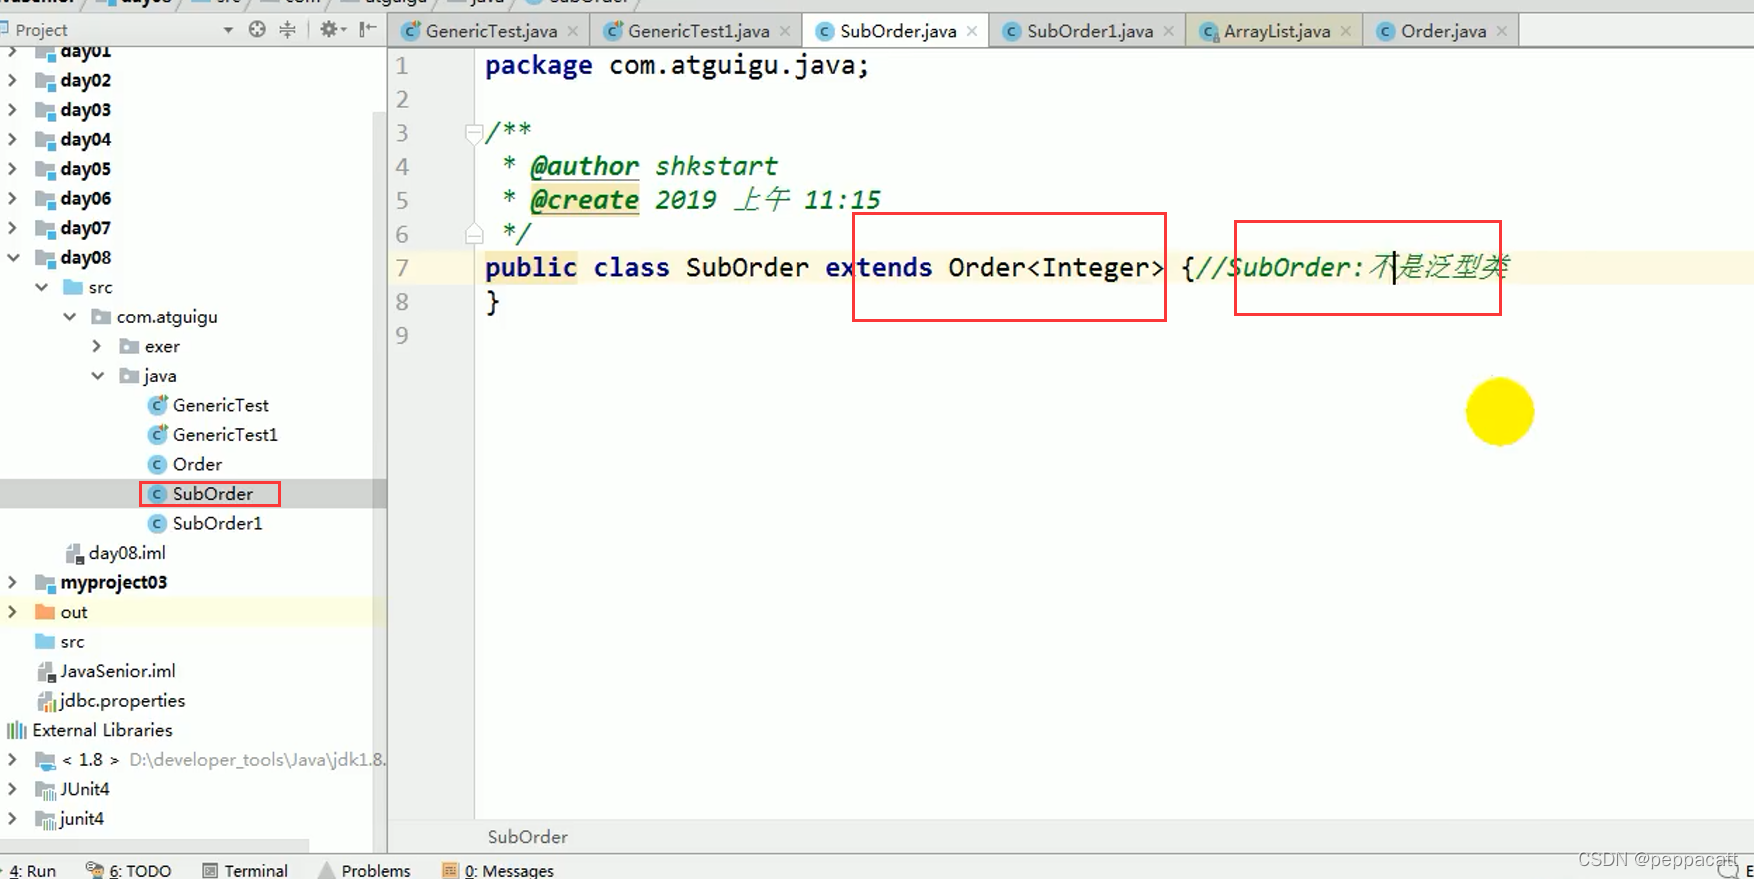Expand the exer package

(97, 346)
